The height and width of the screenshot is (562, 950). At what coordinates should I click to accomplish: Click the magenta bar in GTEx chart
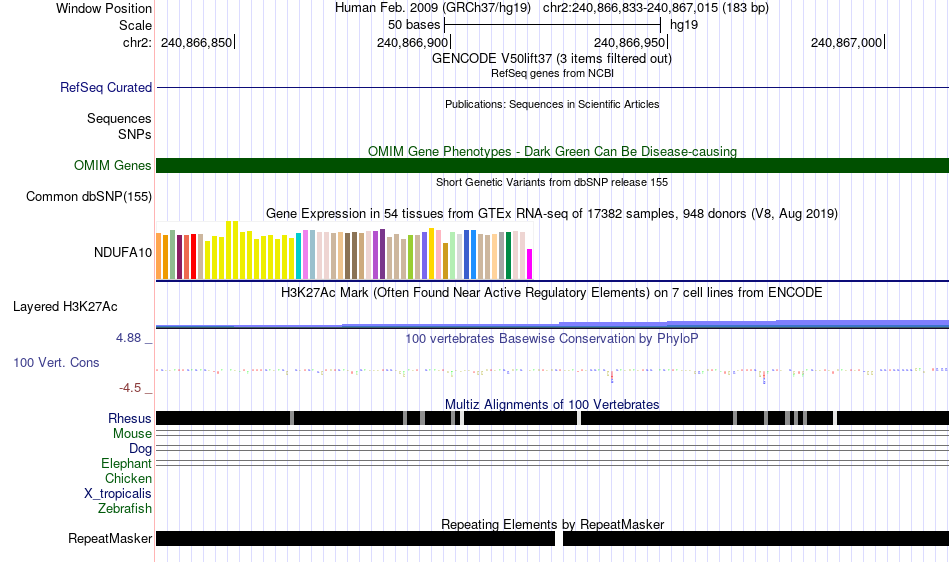pos(530,264)
